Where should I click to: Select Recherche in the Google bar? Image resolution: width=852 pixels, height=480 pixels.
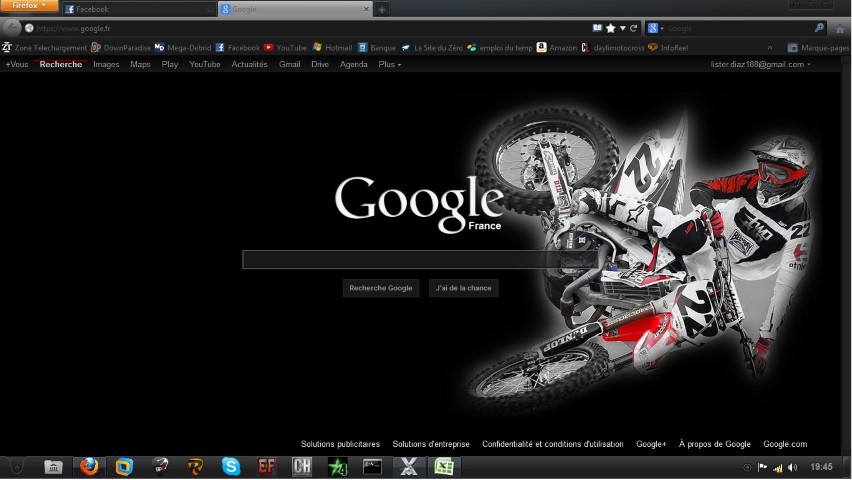pos(61,64)
